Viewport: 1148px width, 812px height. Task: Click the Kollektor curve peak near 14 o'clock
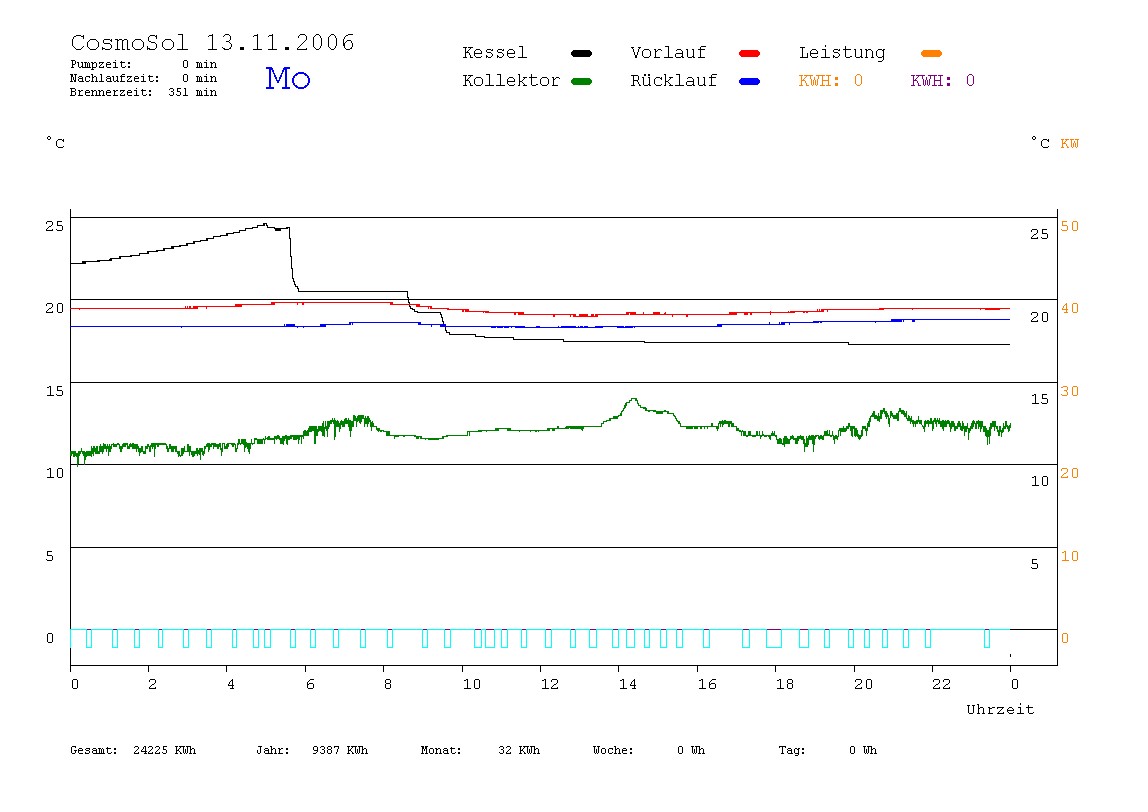point(633,401)
